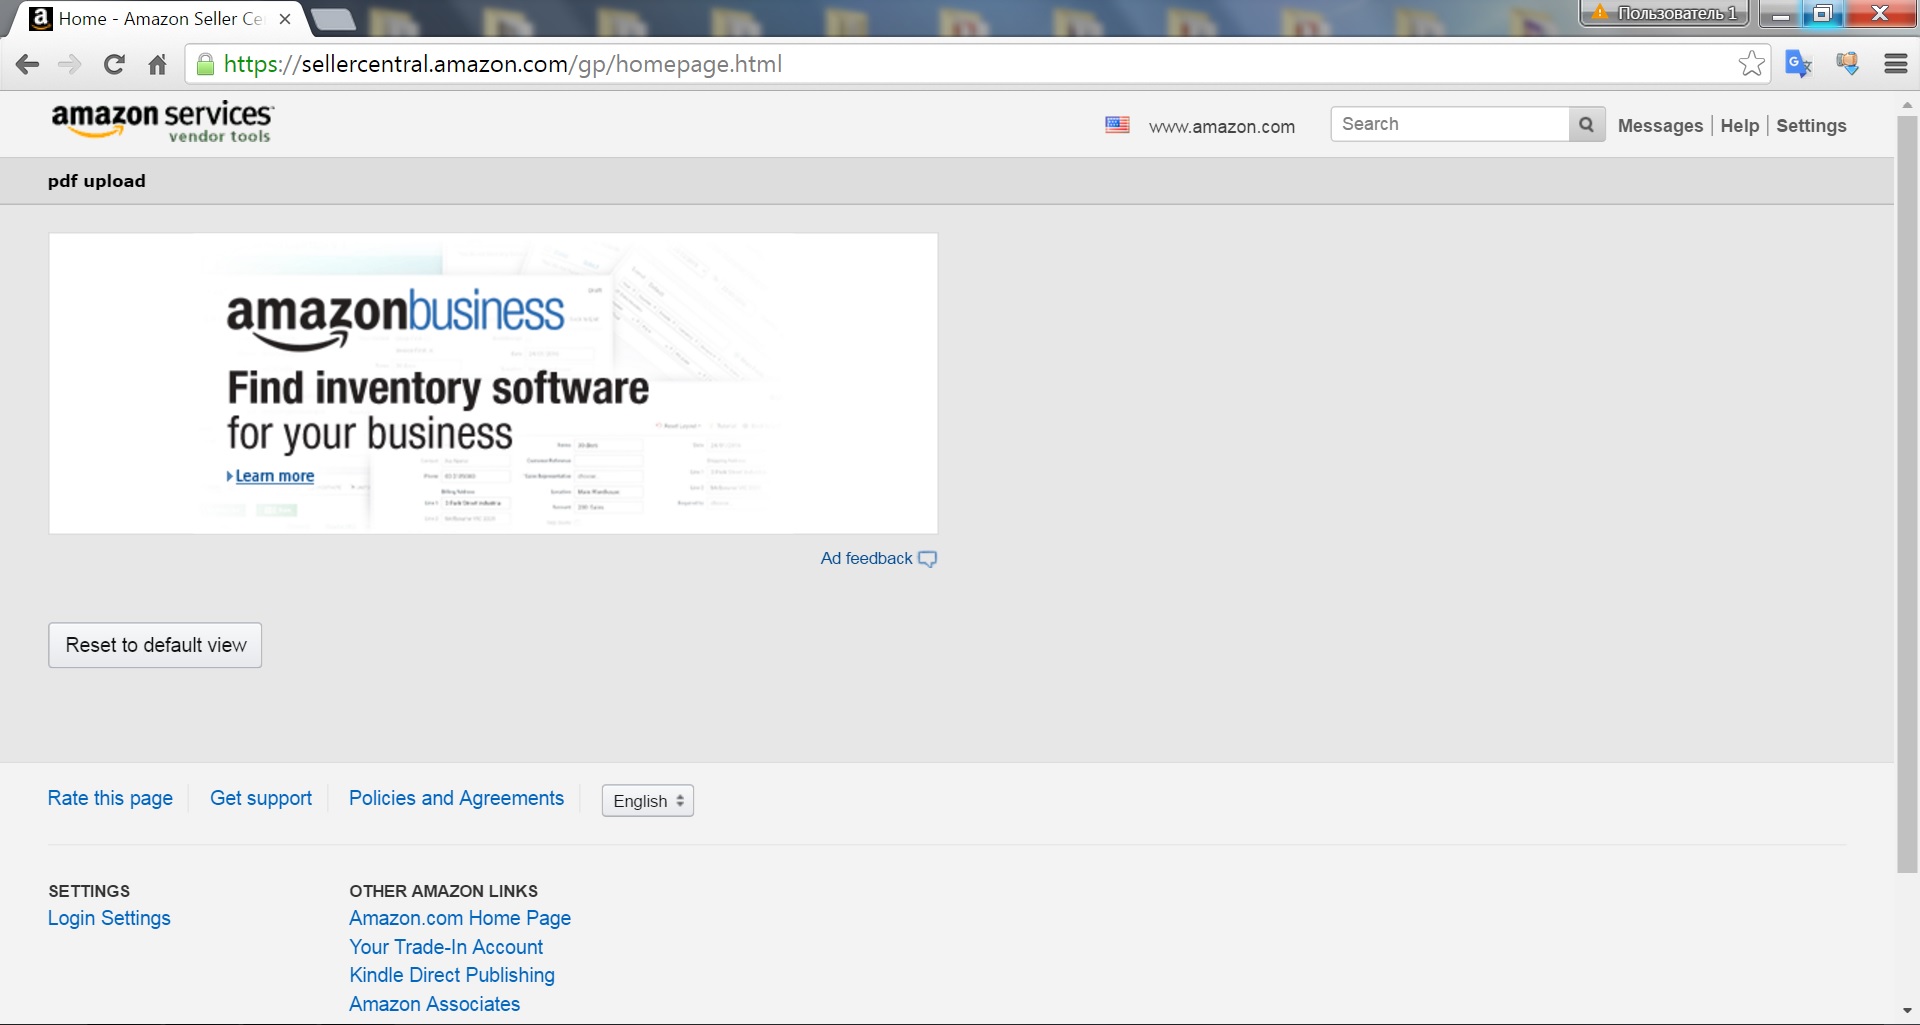Open Messages in the top navigation
Screen dimensions: 1920x1025
click(1660, 126)
